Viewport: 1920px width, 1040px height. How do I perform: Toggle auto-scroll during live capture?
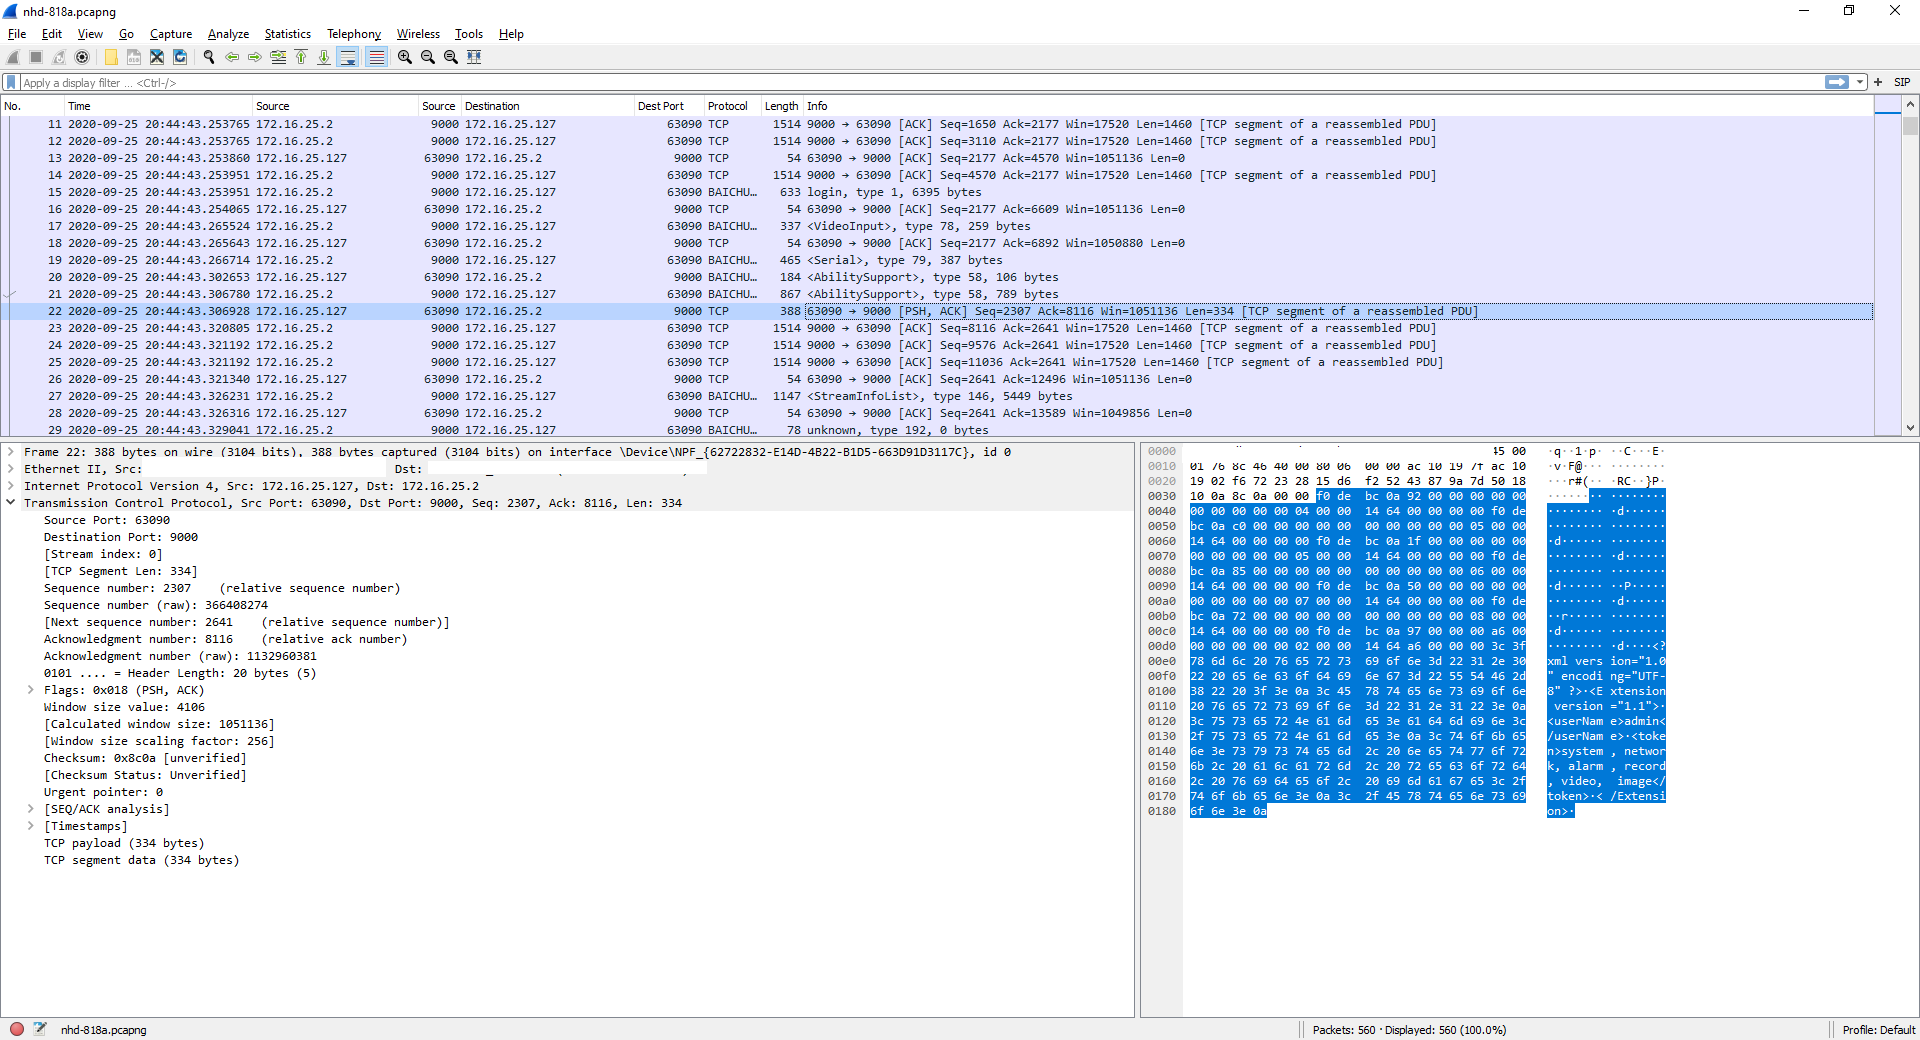pos(348,57)
